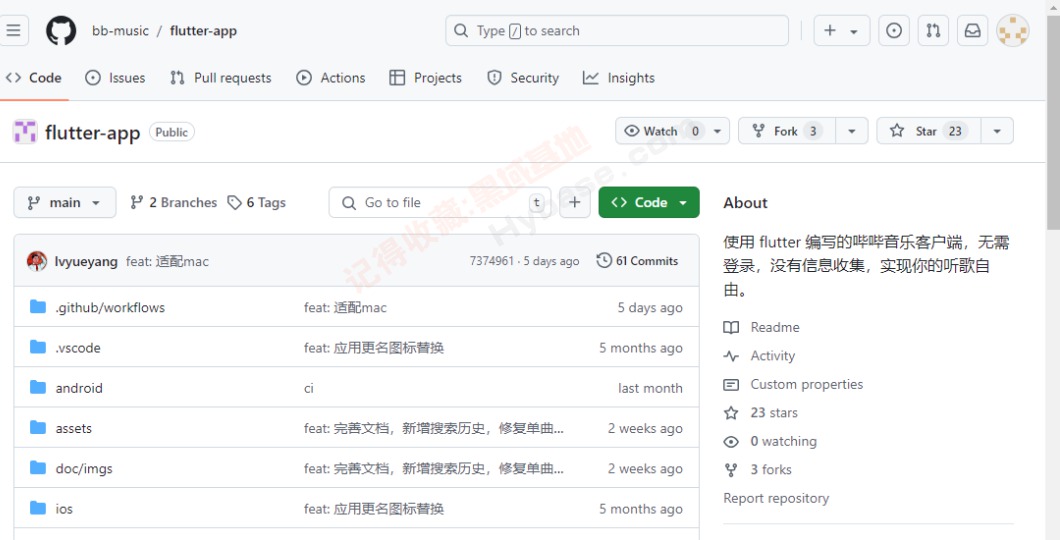
Task: Click folder icon beside ios
Action: click(38, 508)
